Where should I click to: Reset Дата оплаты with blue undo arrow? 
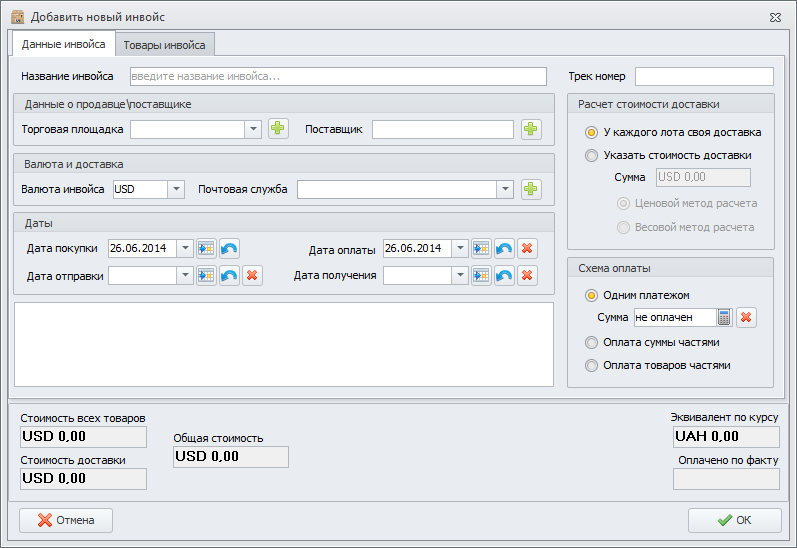[x=505, y=249]
